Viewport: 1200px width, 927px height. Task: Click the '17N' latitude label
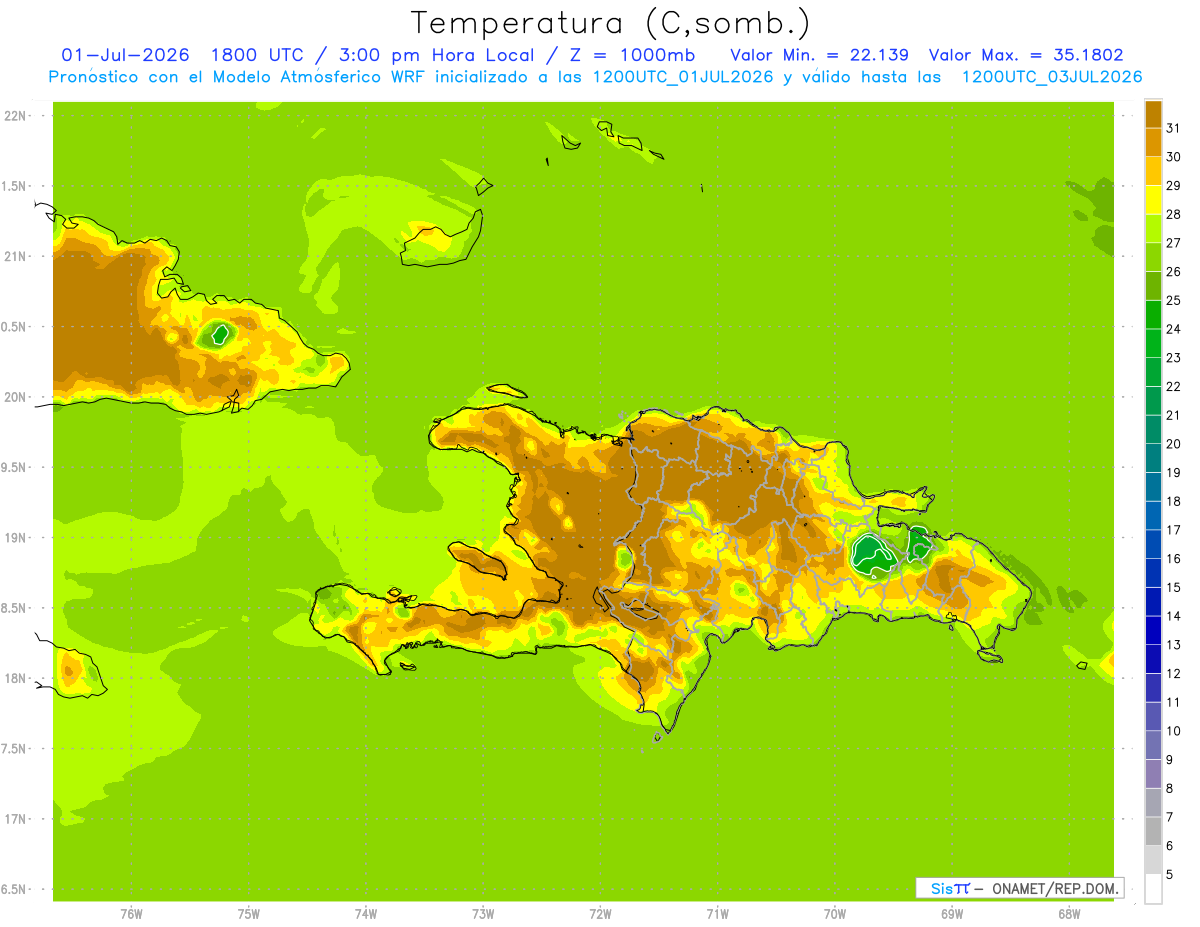click(x=15, y=820)
